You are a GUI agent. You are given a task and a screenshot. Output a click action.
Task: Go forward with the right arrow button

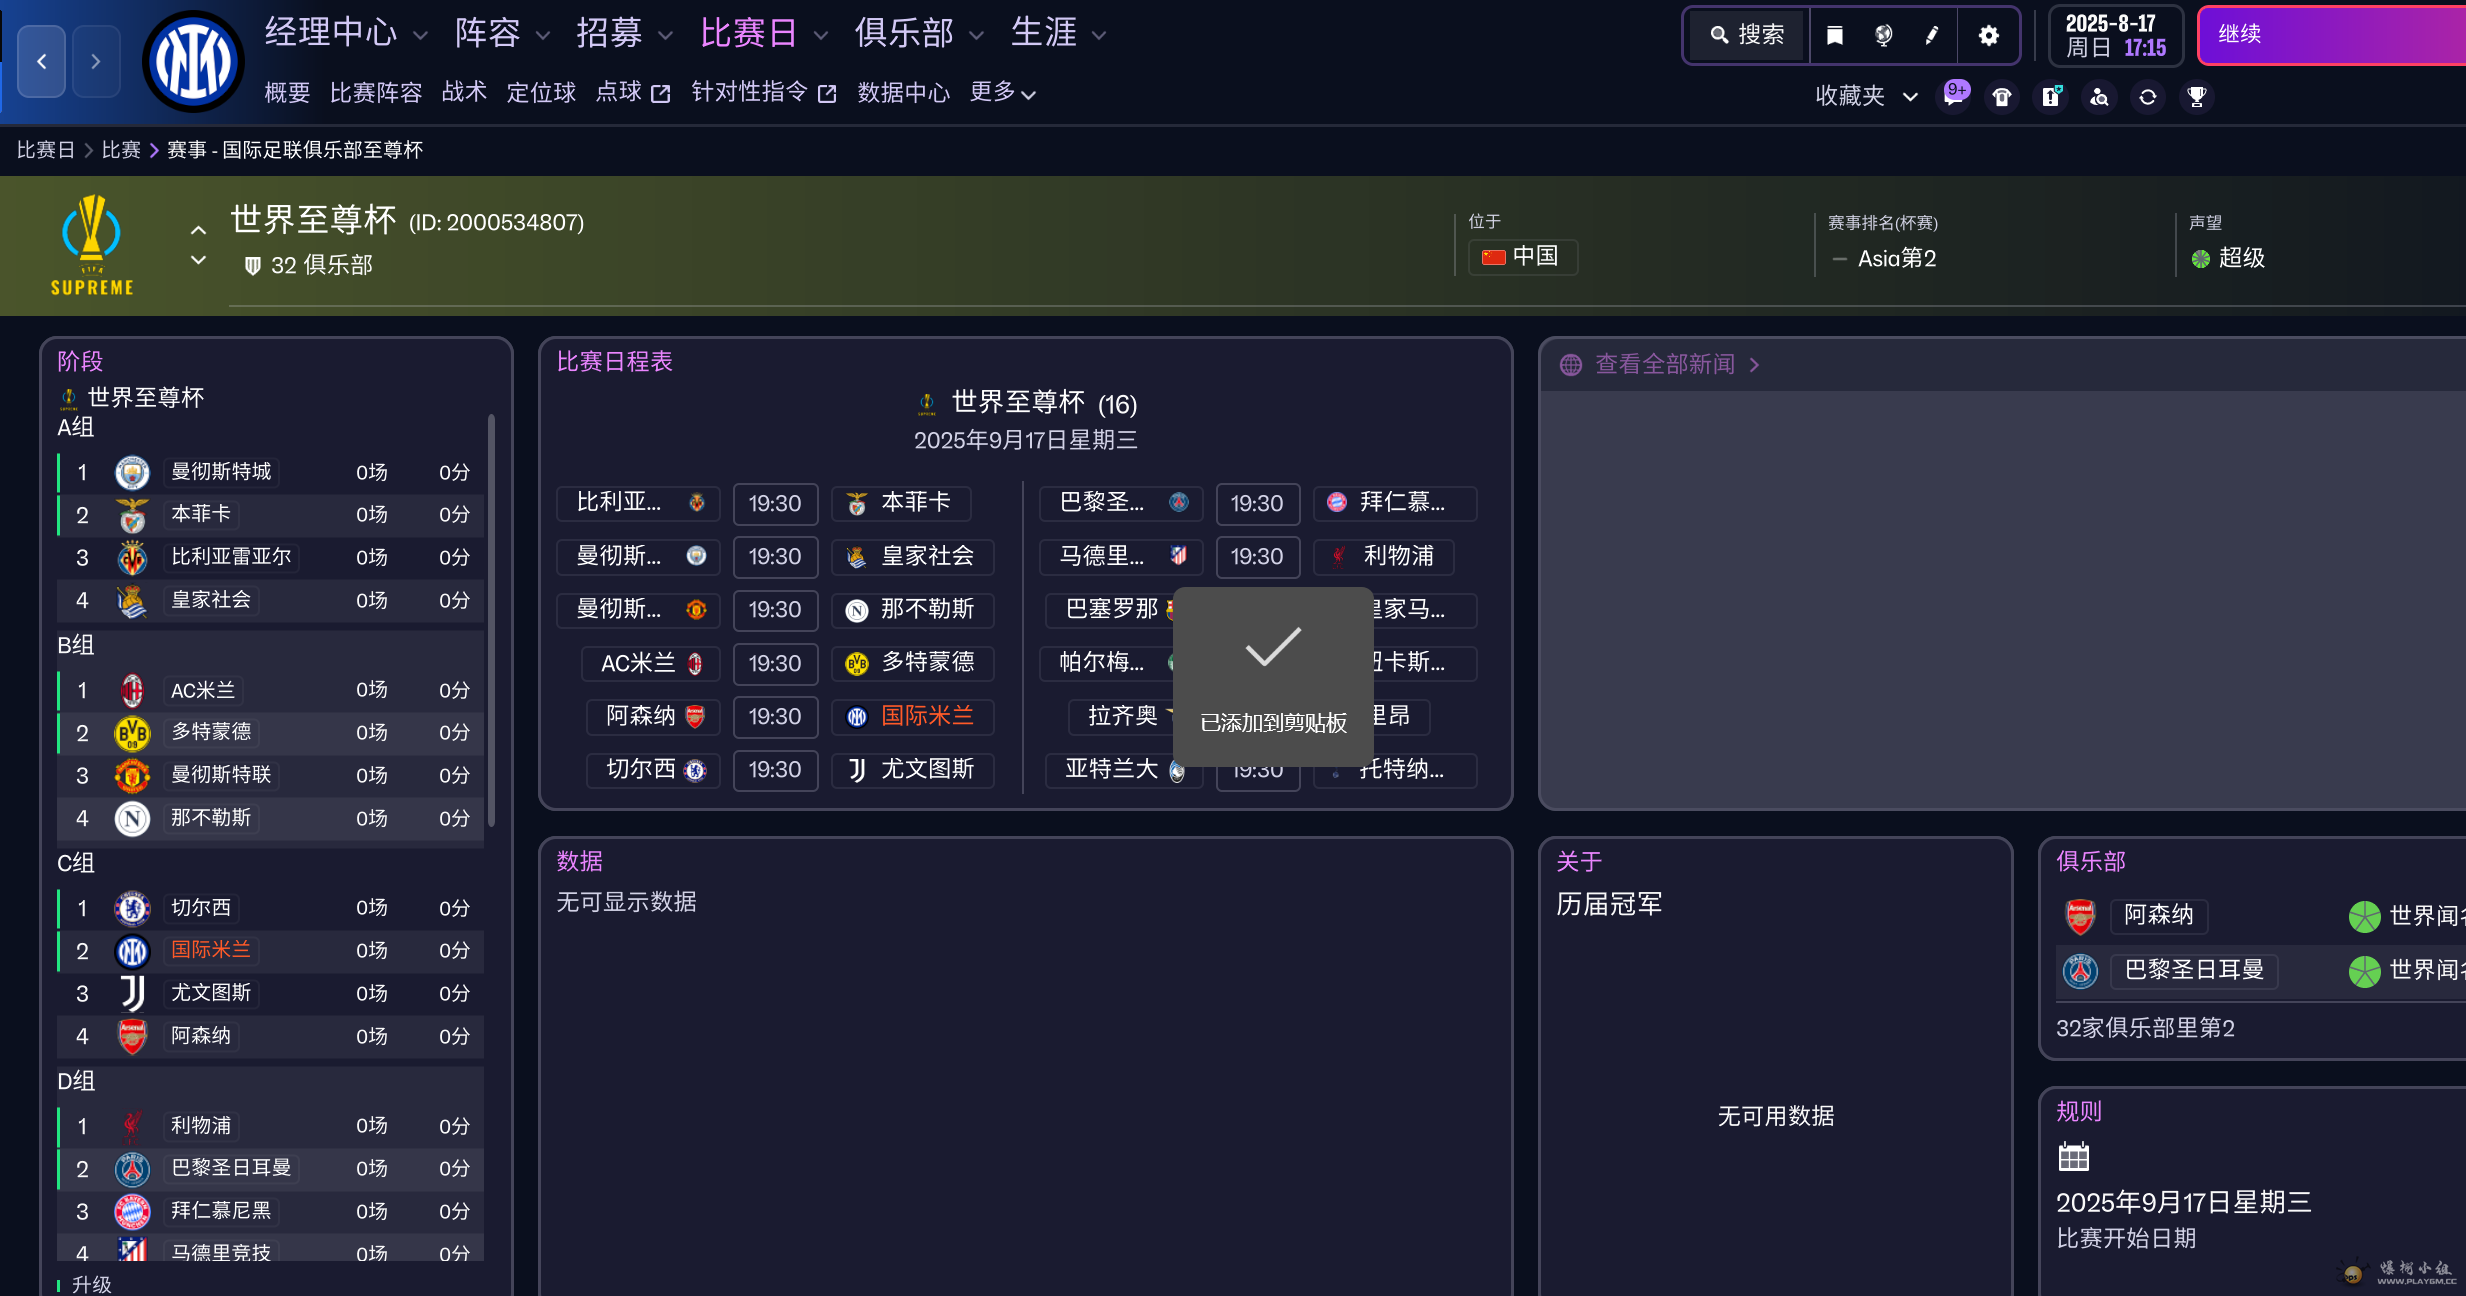tap(96, 62)
